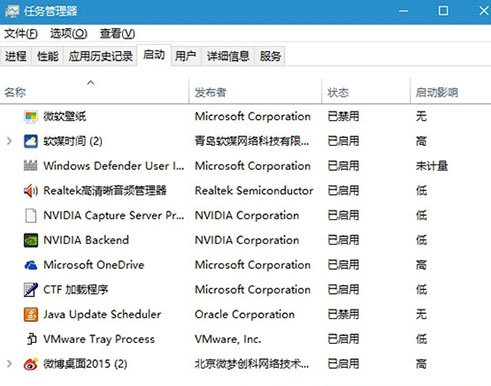Open the 文件(F) menu
This screenshot has width=491, height=386.
21,34
